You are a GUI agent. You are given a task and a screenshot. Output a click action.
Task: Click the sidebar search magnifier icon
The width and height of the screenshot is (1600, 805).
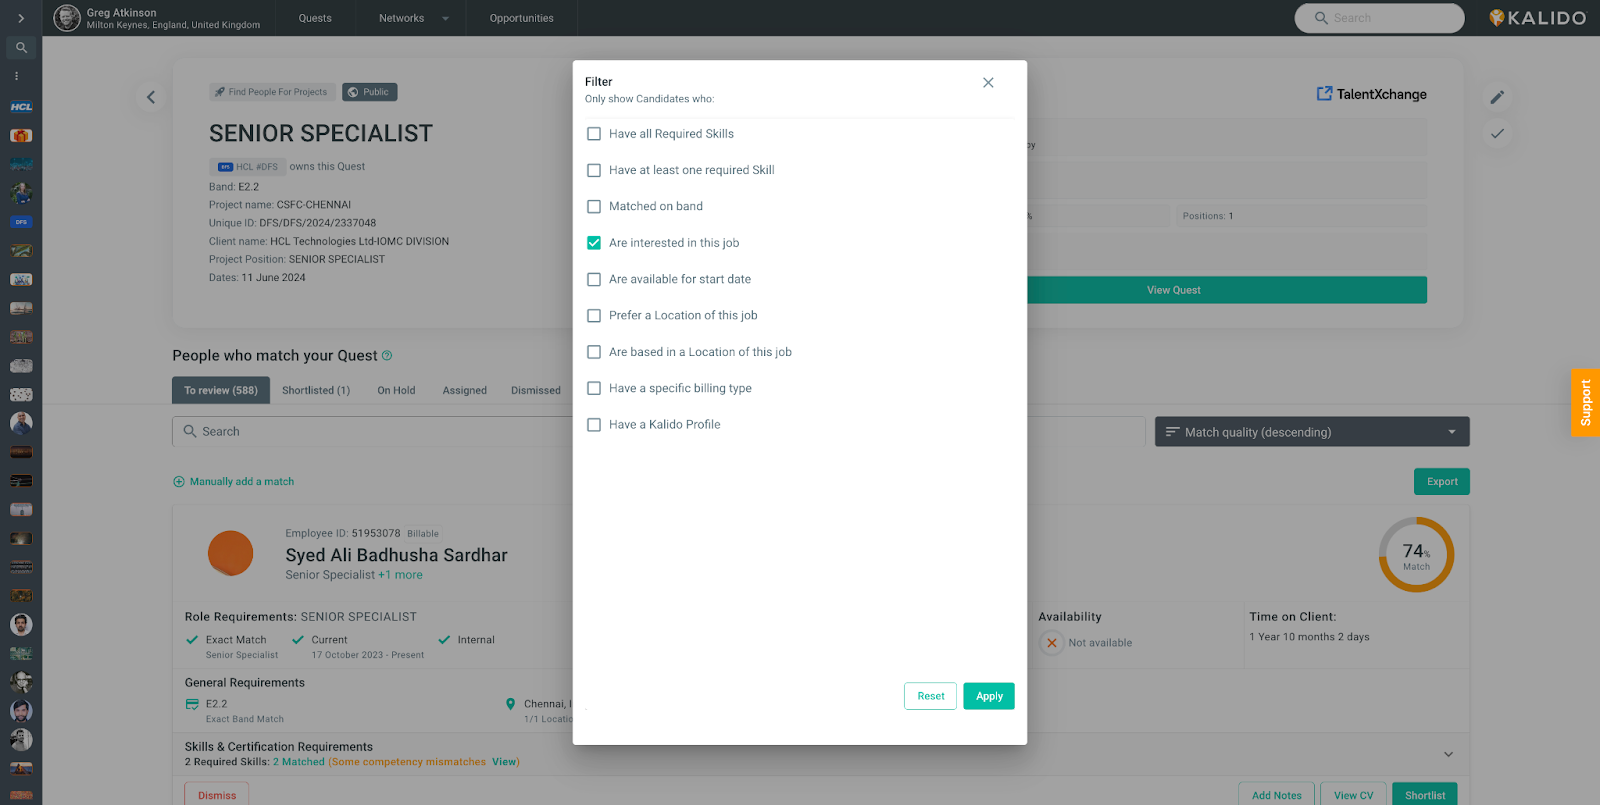point(21,48)
